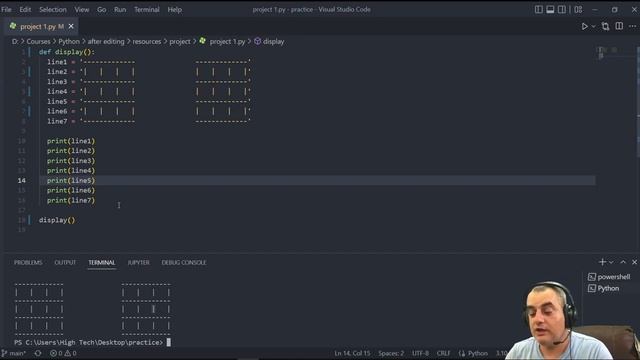Click resources breadcrumb folder
The image size is (640, 360).
(x=147, y=41)
